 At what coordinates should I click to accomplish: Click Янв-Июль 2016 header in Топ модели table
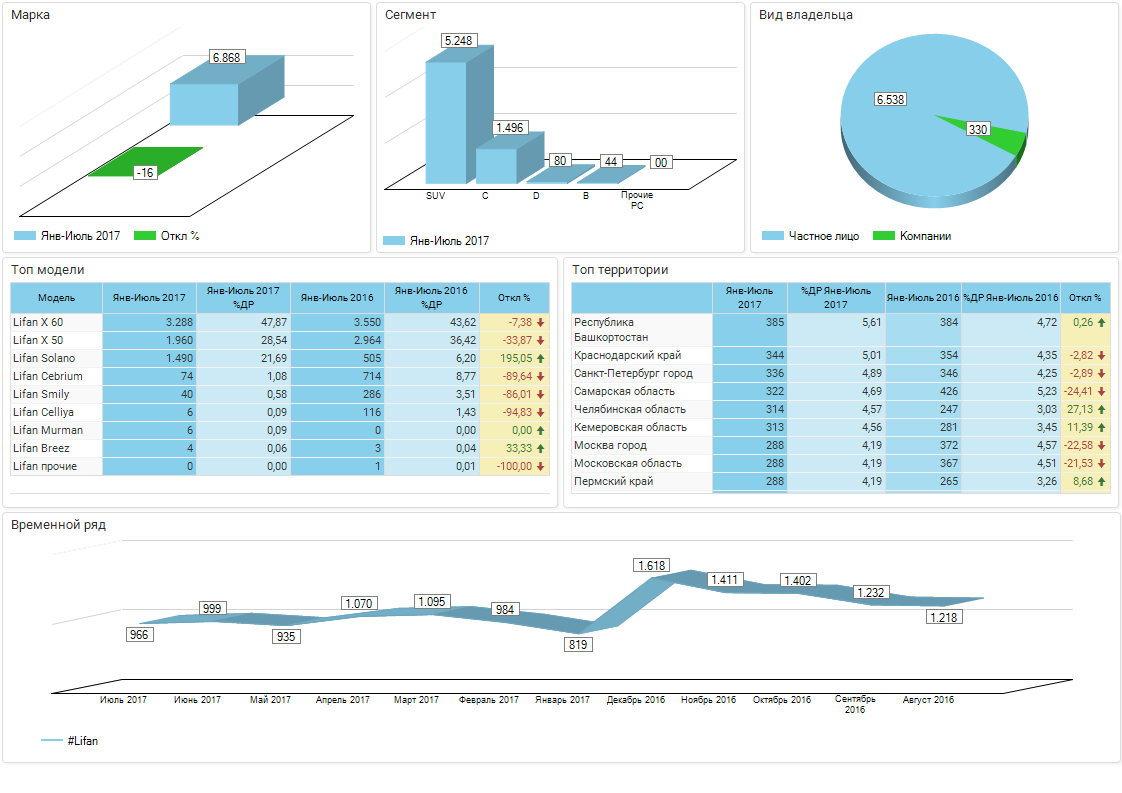[337, 298]
